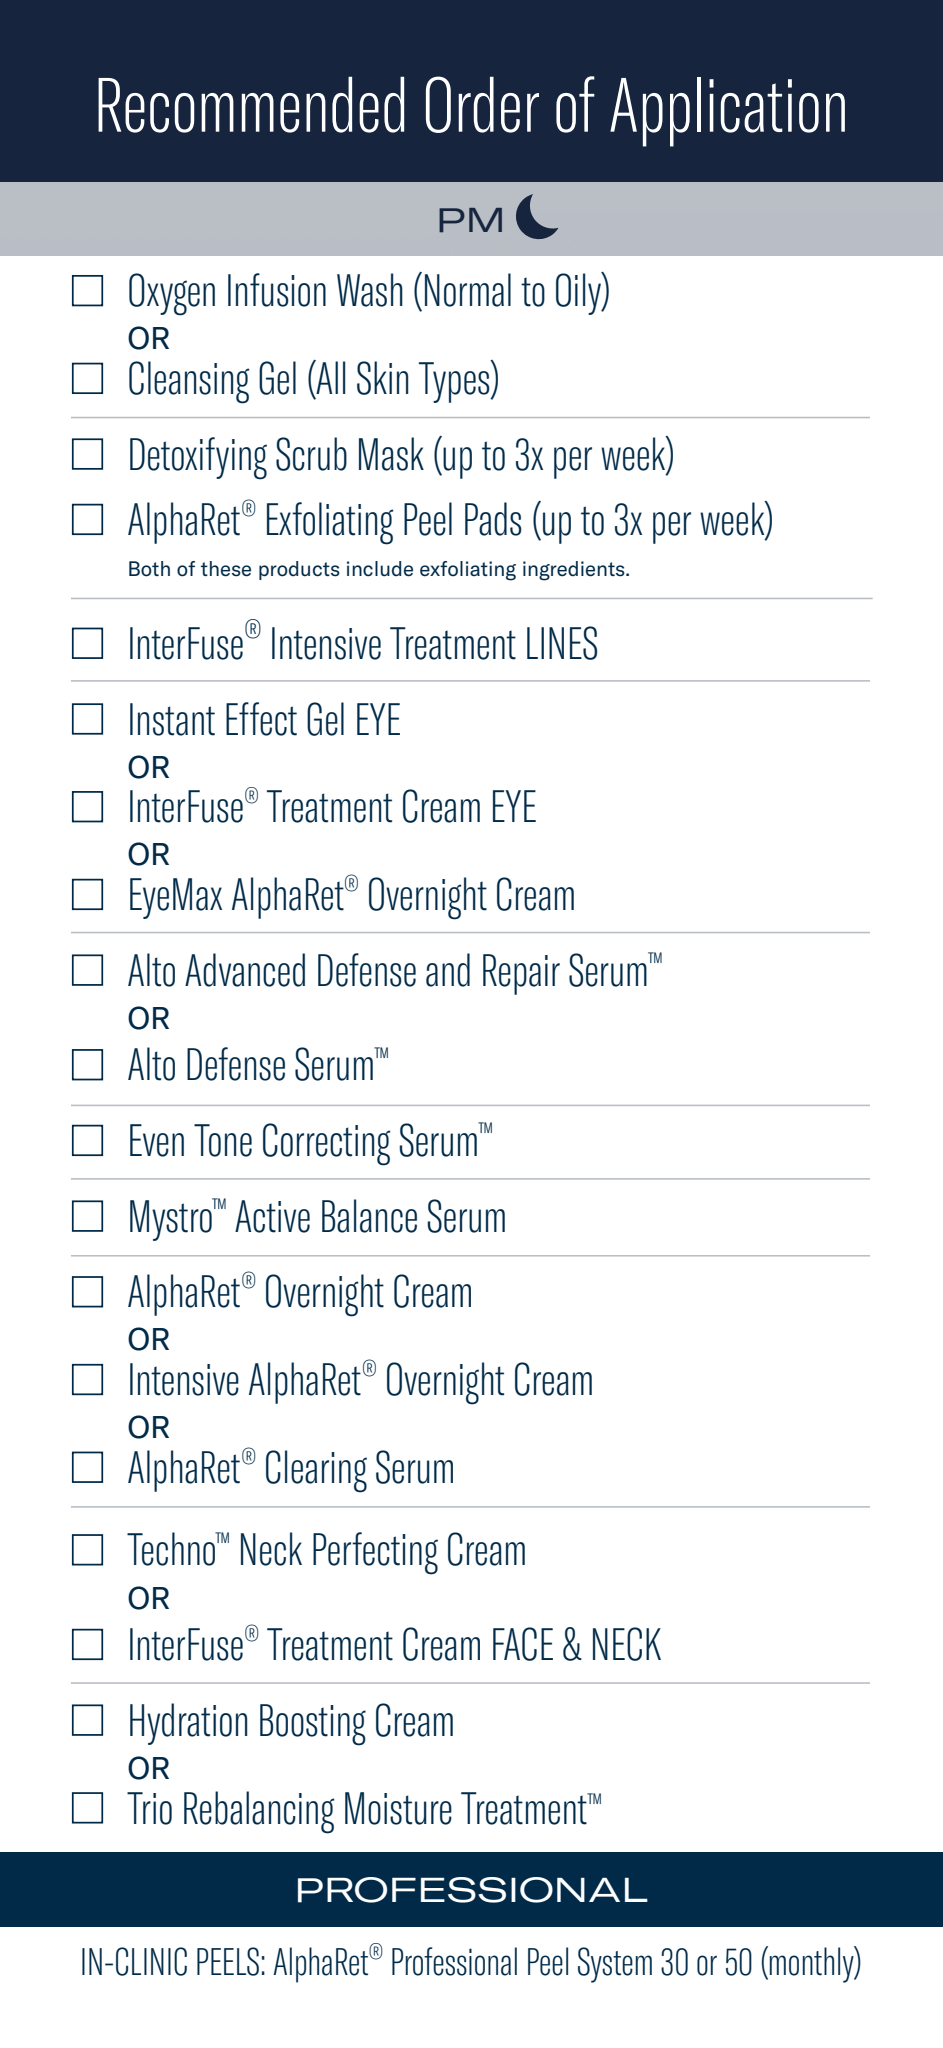Check the AlphaRet Clearing Serum box

[88, 1468]
